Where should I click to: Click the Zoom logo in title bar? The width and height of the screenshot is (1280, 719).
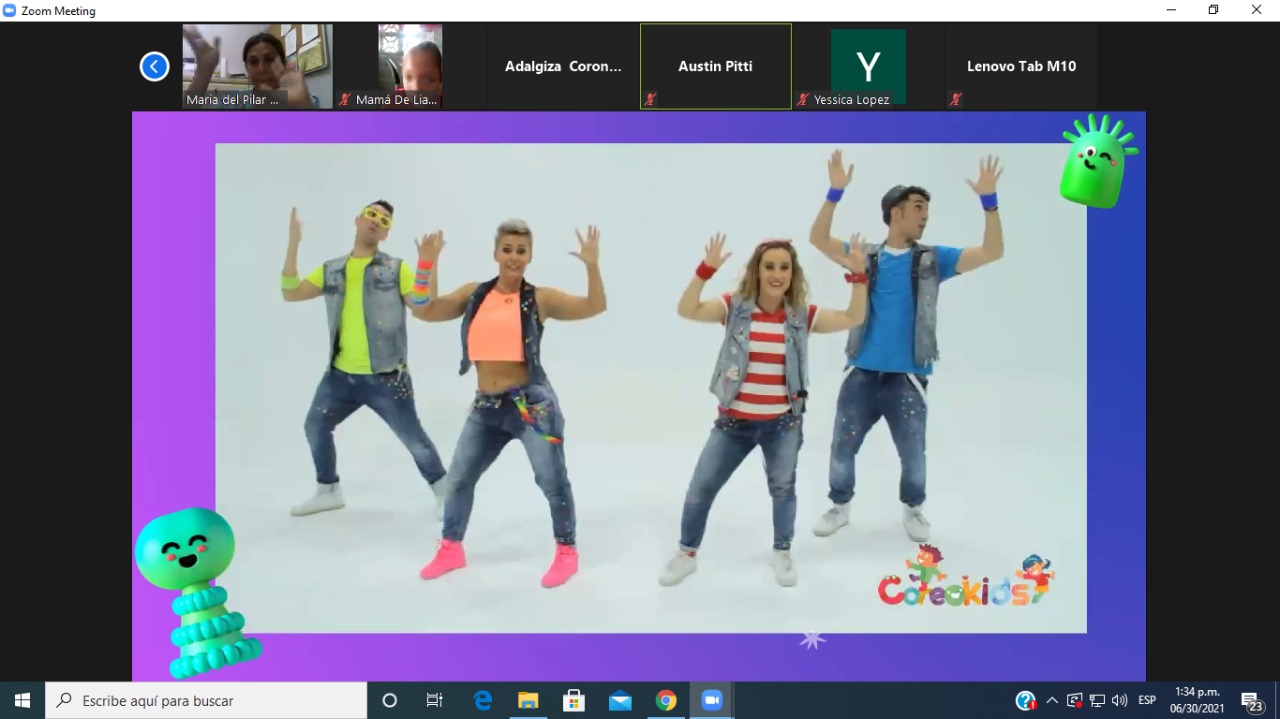(x=10, y=10)
